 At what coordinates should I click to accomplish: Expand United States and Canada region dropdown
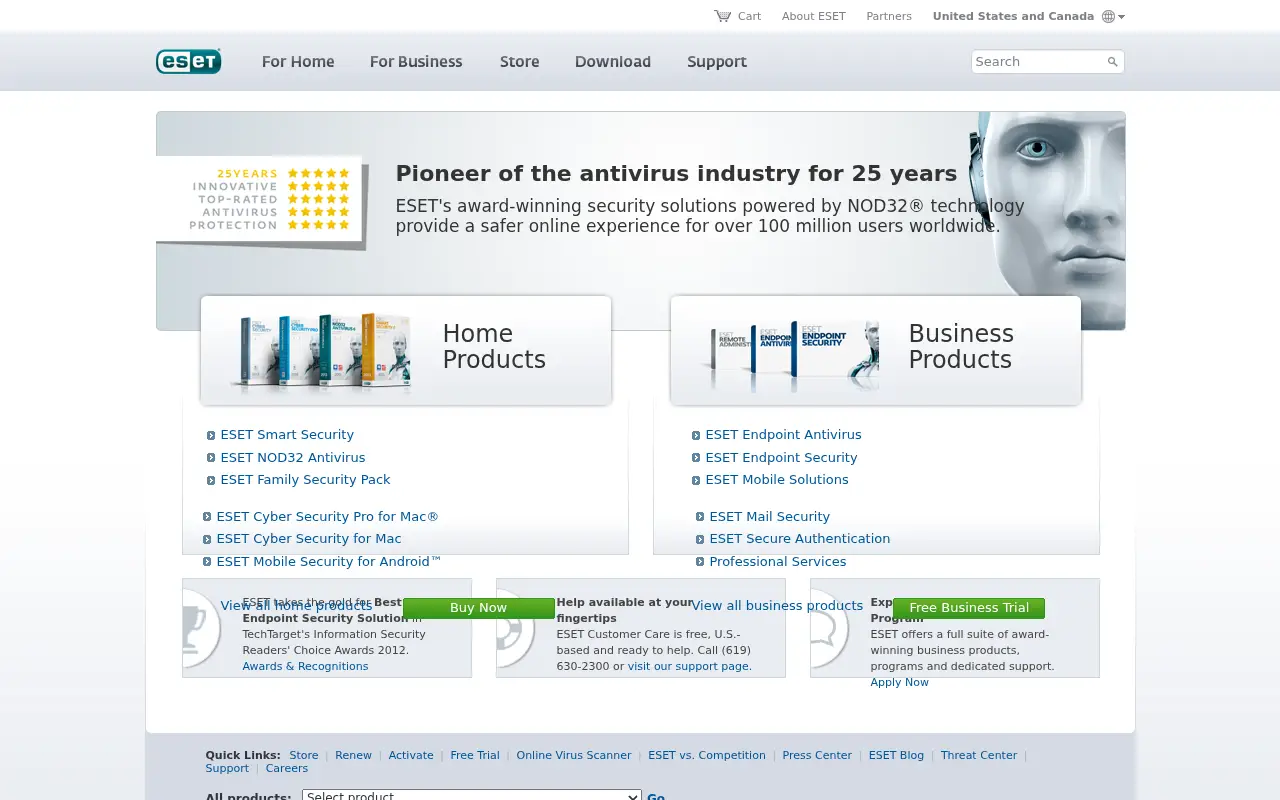click(1029, 16)
